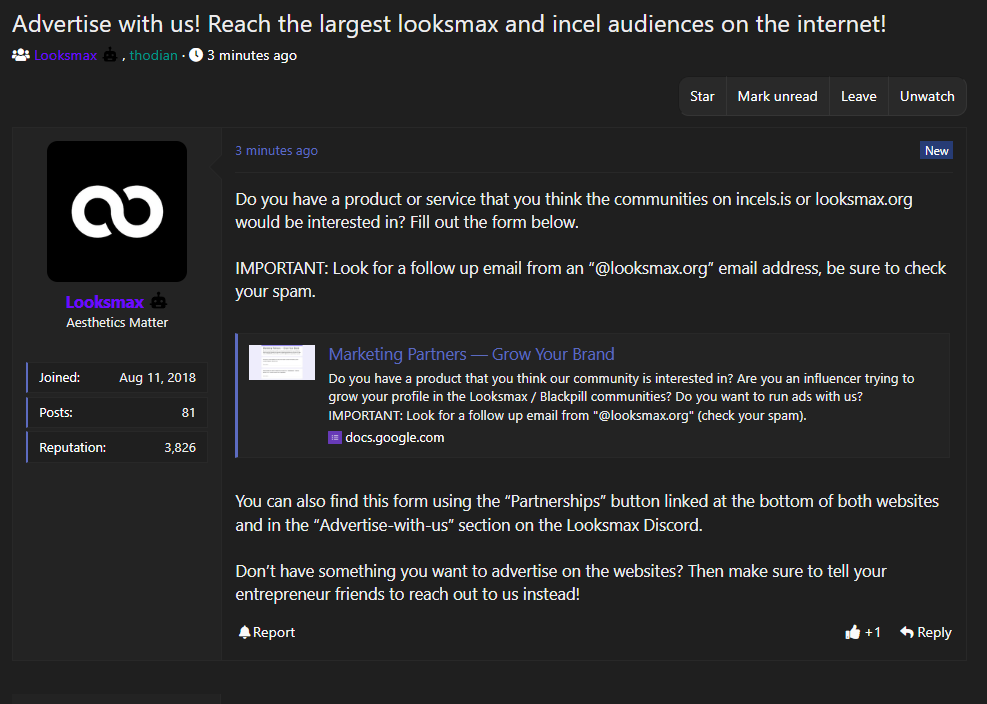Open Looksmax profile from header participants
The image size is (987, 704).
(65, 55)
